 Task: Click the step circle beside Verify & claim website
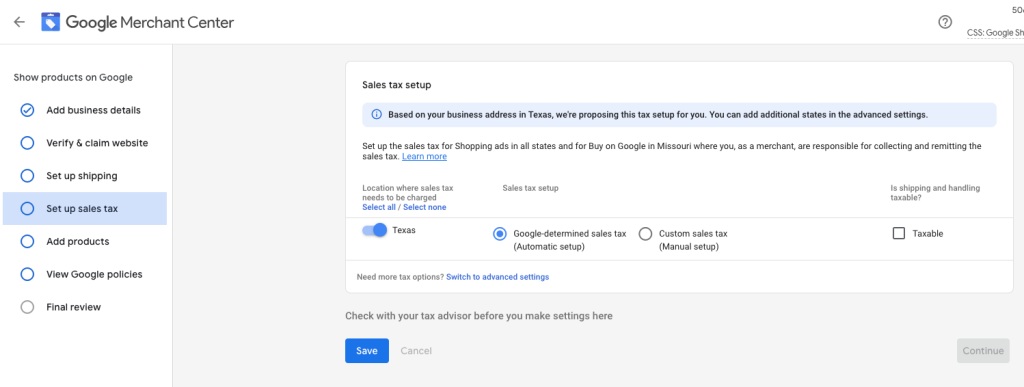27,143
